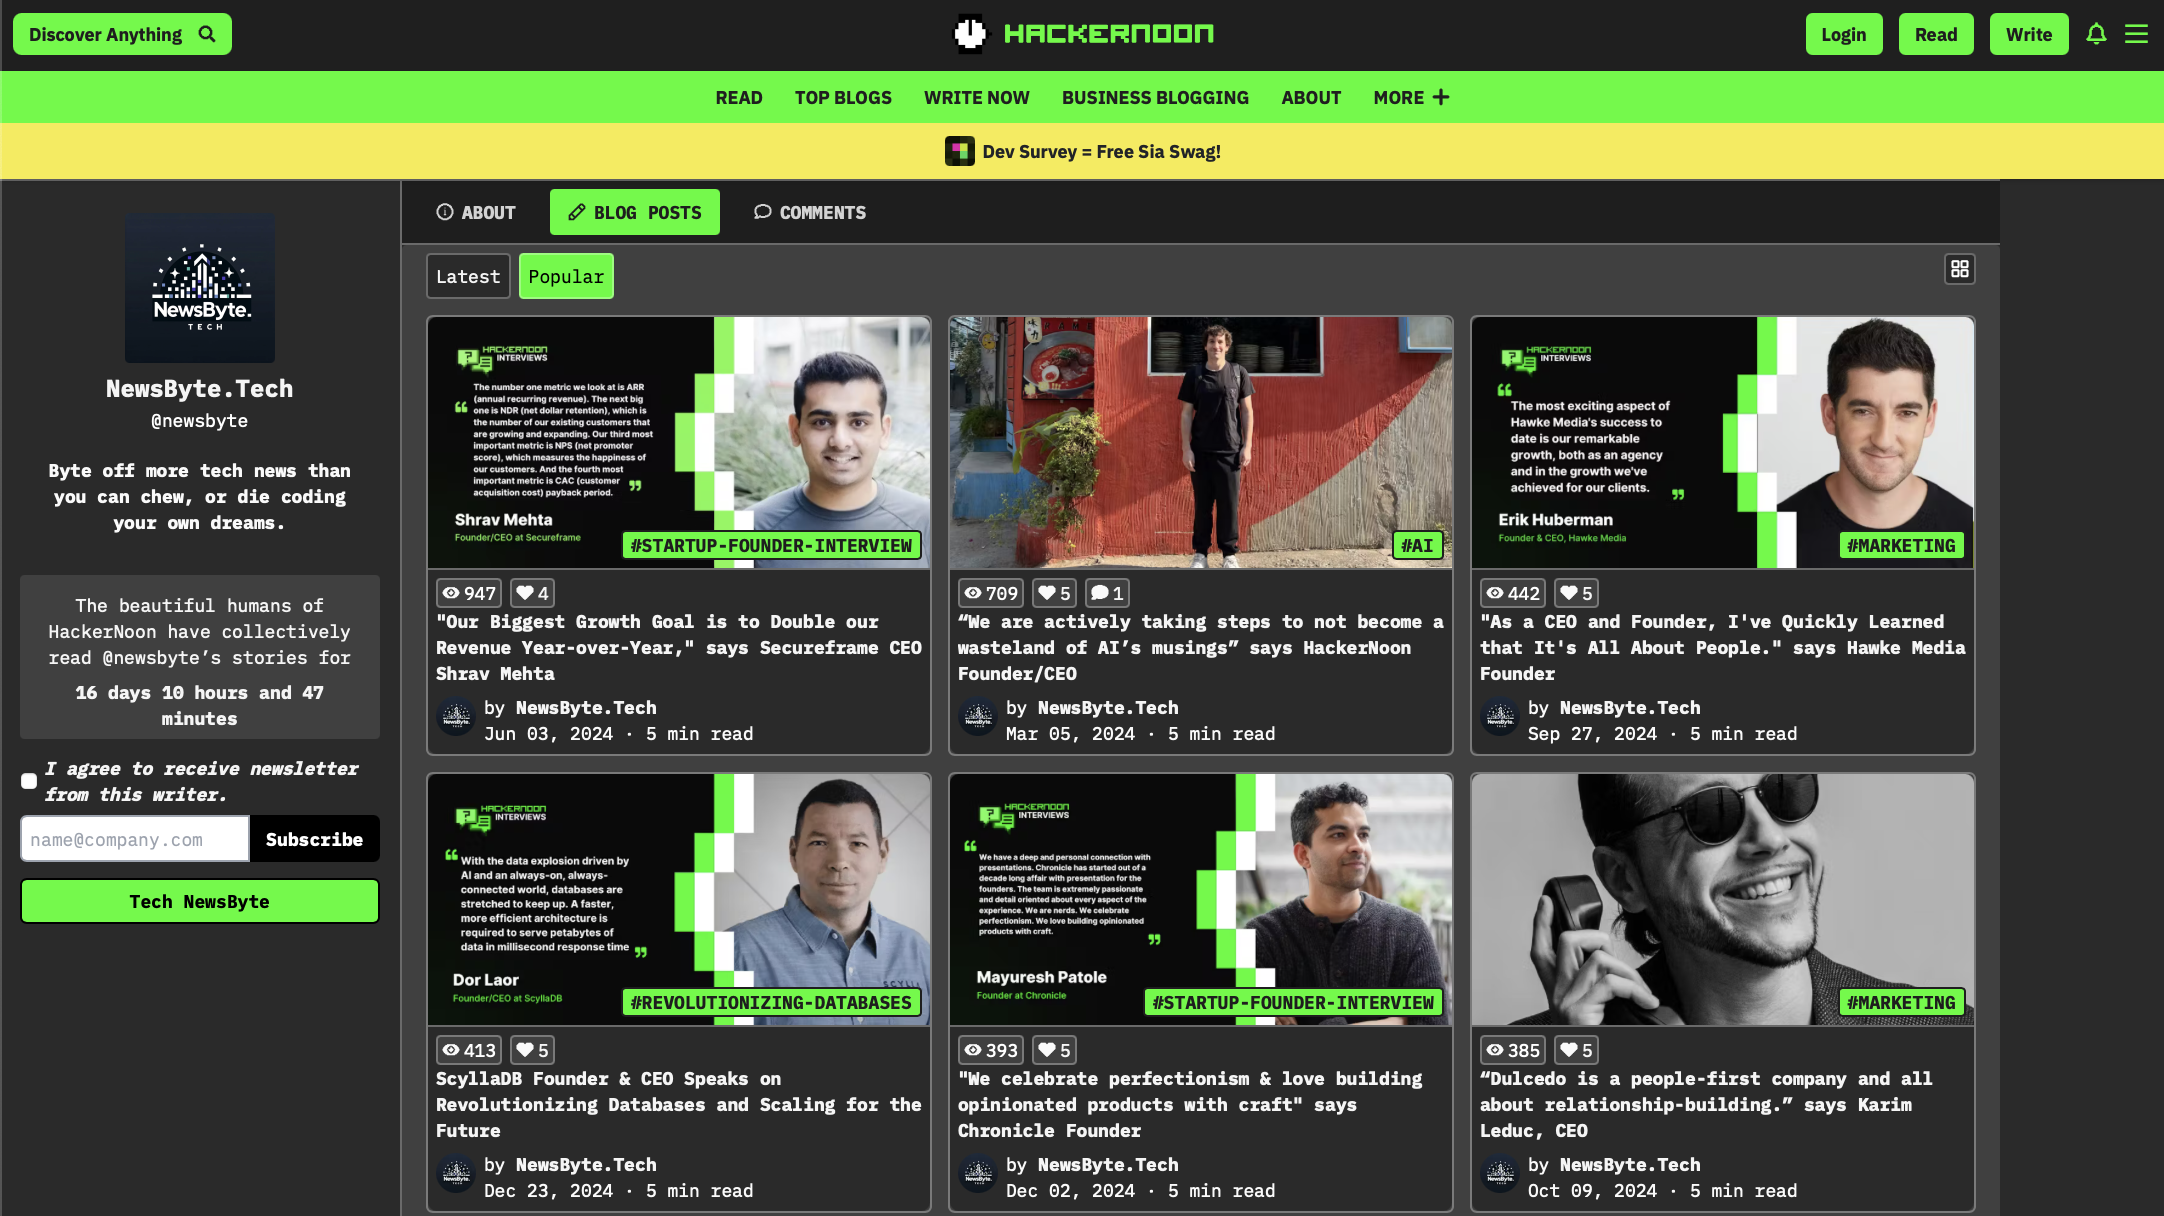
Task: Click the Read button in header
Action: (x=1936, y=34)
